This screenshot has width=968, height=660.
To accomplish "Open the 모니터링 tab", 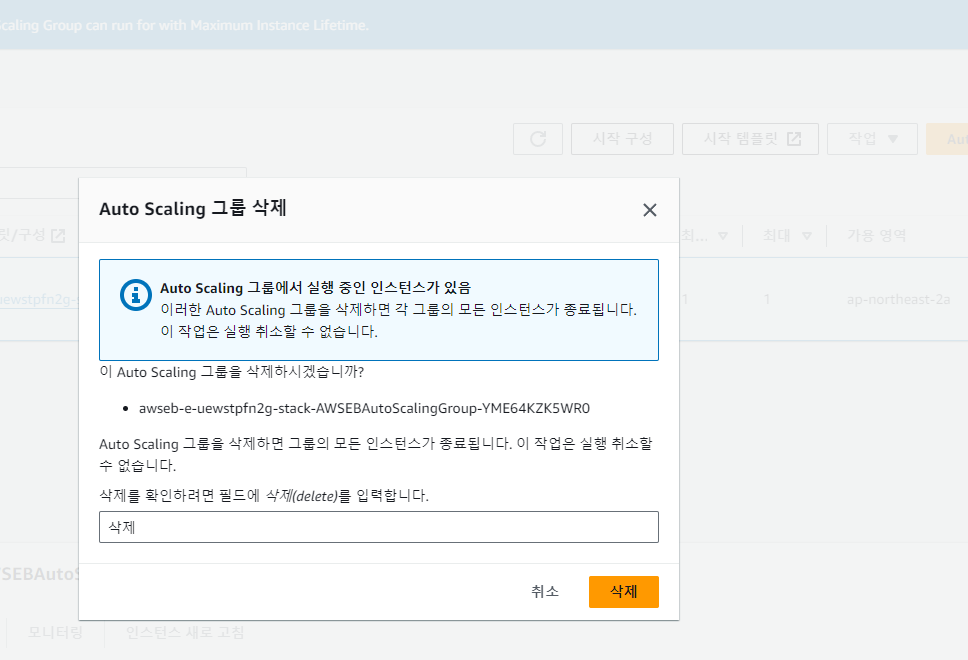I will pyautogui.click(x=55, y=632).
